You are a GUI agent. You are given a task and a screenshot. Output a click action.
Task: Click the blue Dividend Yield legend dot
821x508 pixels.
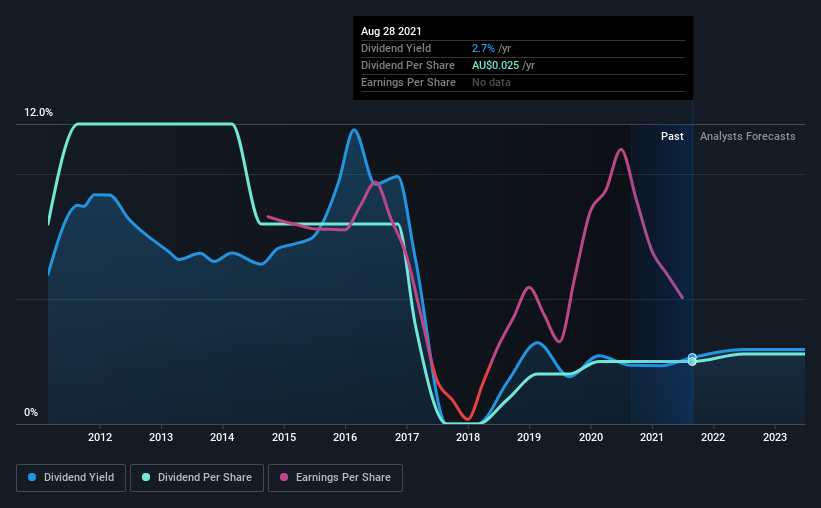[x=32, y=477]
